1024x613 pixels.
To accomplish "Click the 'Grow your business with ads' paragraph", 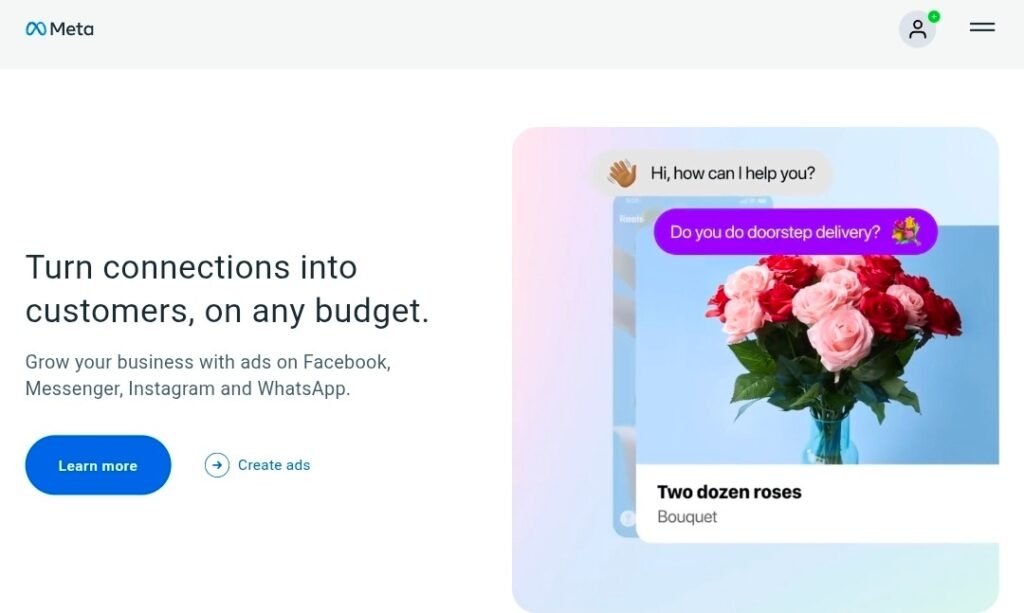I will [208, 375].
